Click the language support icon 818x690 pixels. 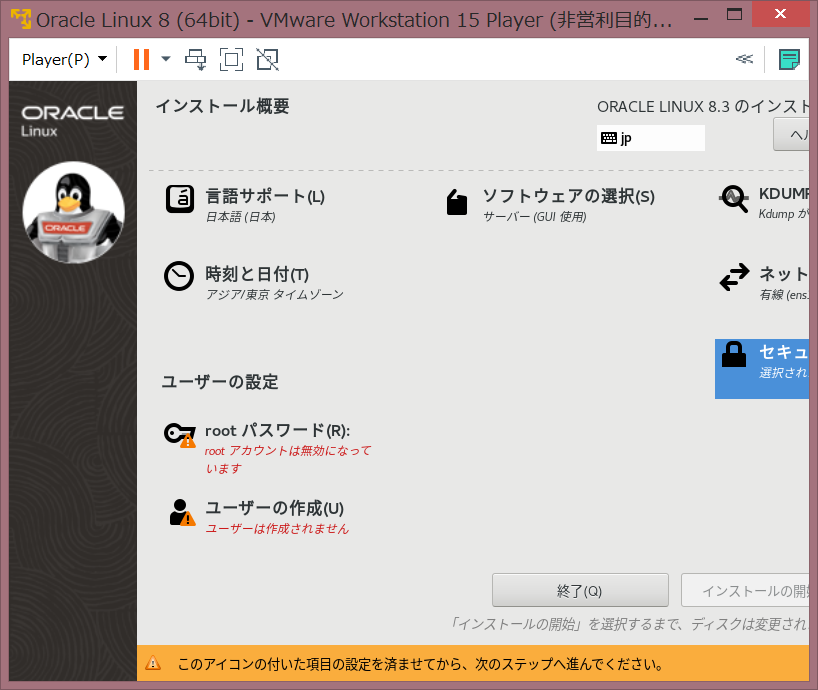click(x=180, y=199)
